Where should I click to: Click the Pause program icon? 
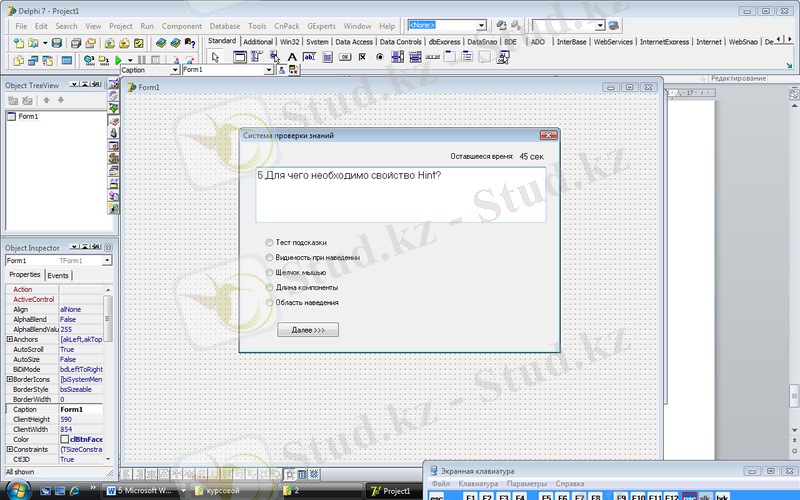[142, 60]
